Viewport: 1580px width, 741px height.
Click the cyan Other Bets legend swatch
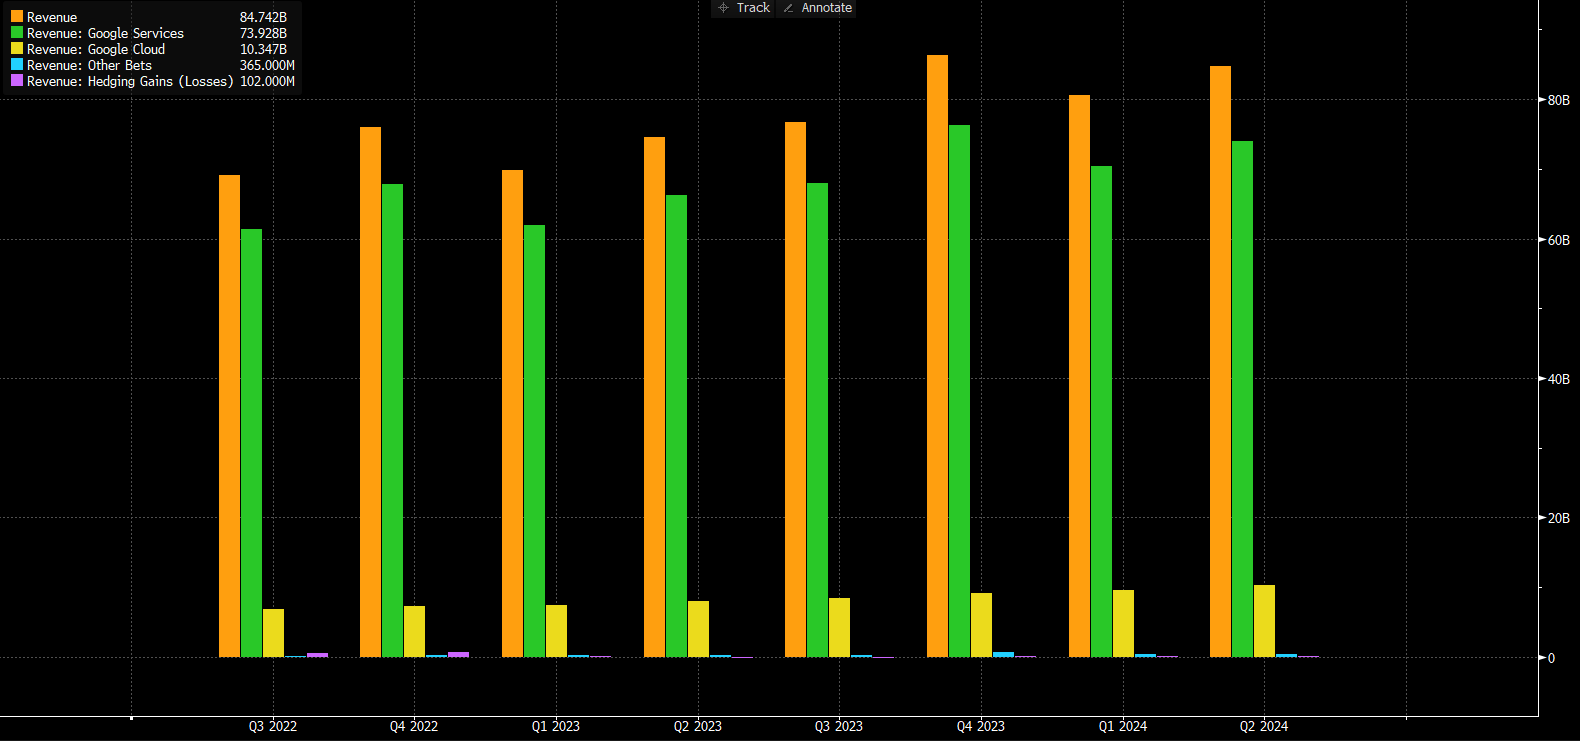[x=17, y=64]
